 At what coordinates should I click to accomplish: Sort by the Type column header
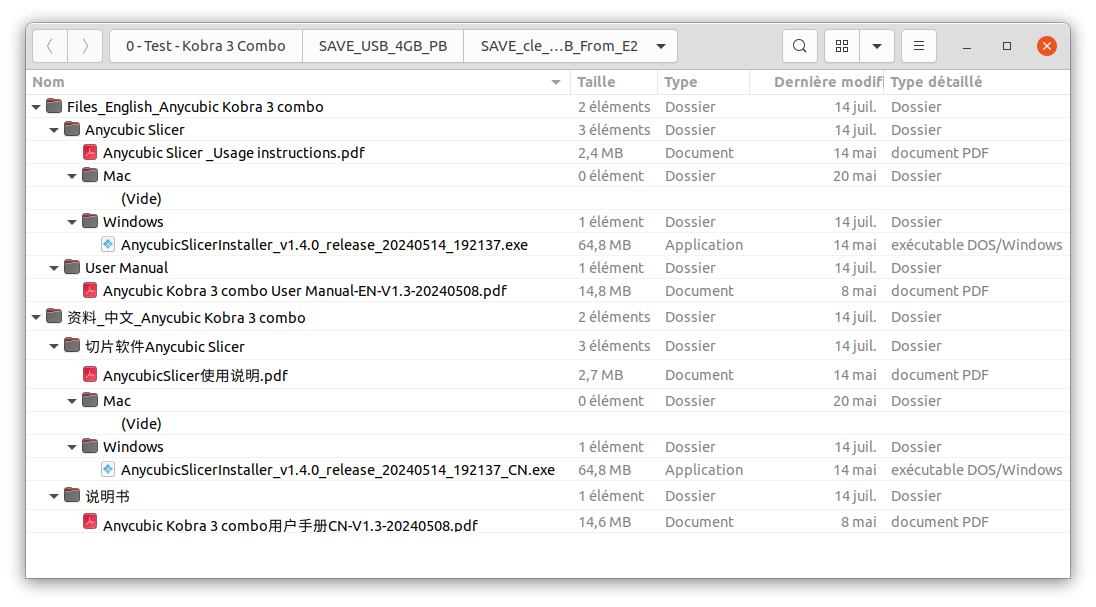coord(703,82)
